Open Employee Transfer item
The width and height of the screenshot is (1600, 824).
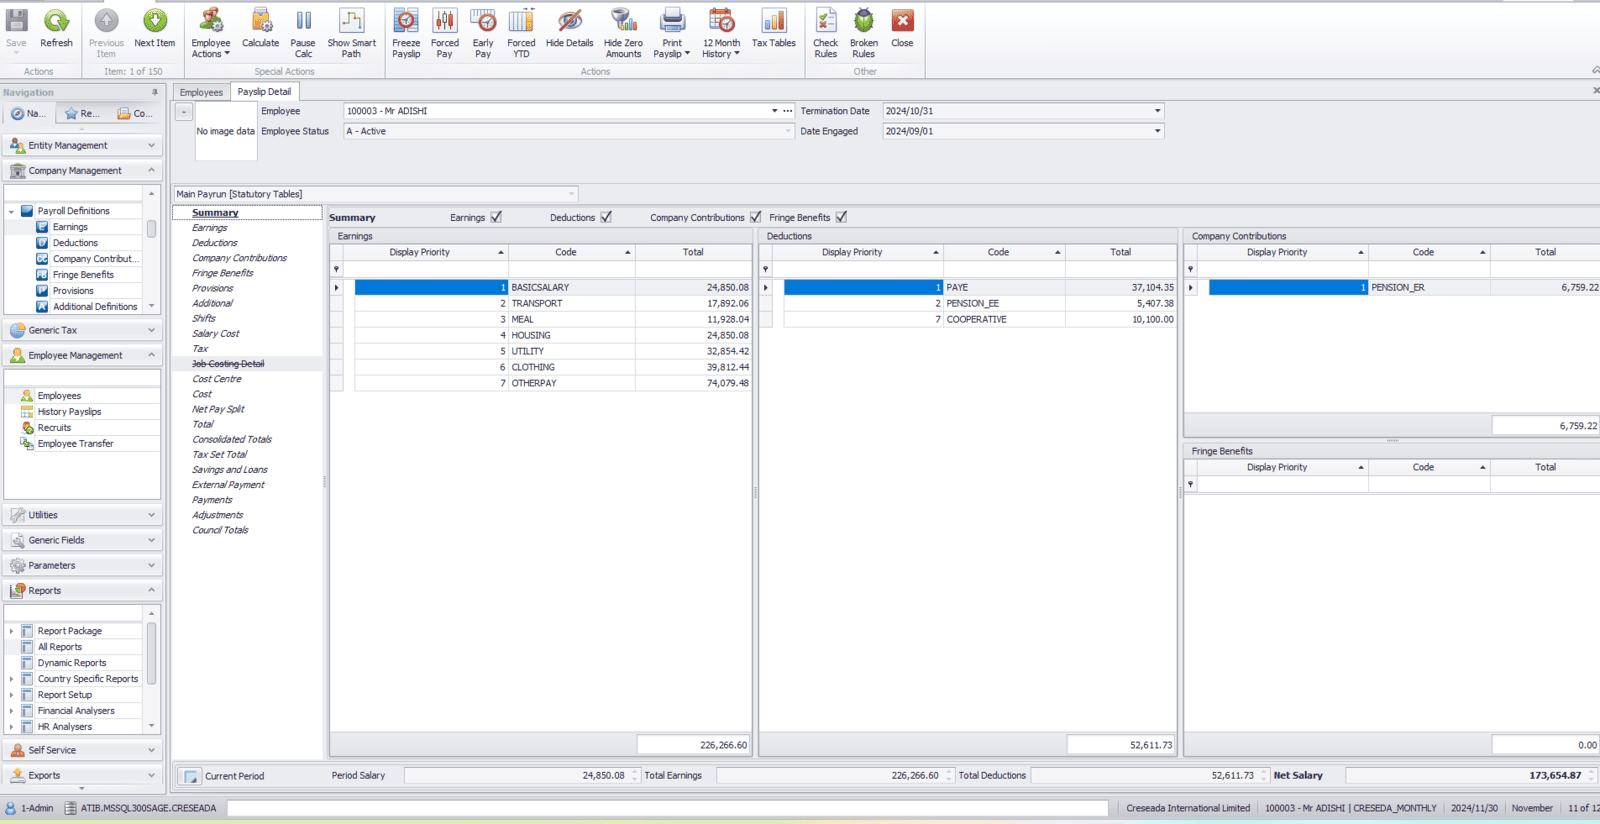pyautogui.click(x=75, y=444)
